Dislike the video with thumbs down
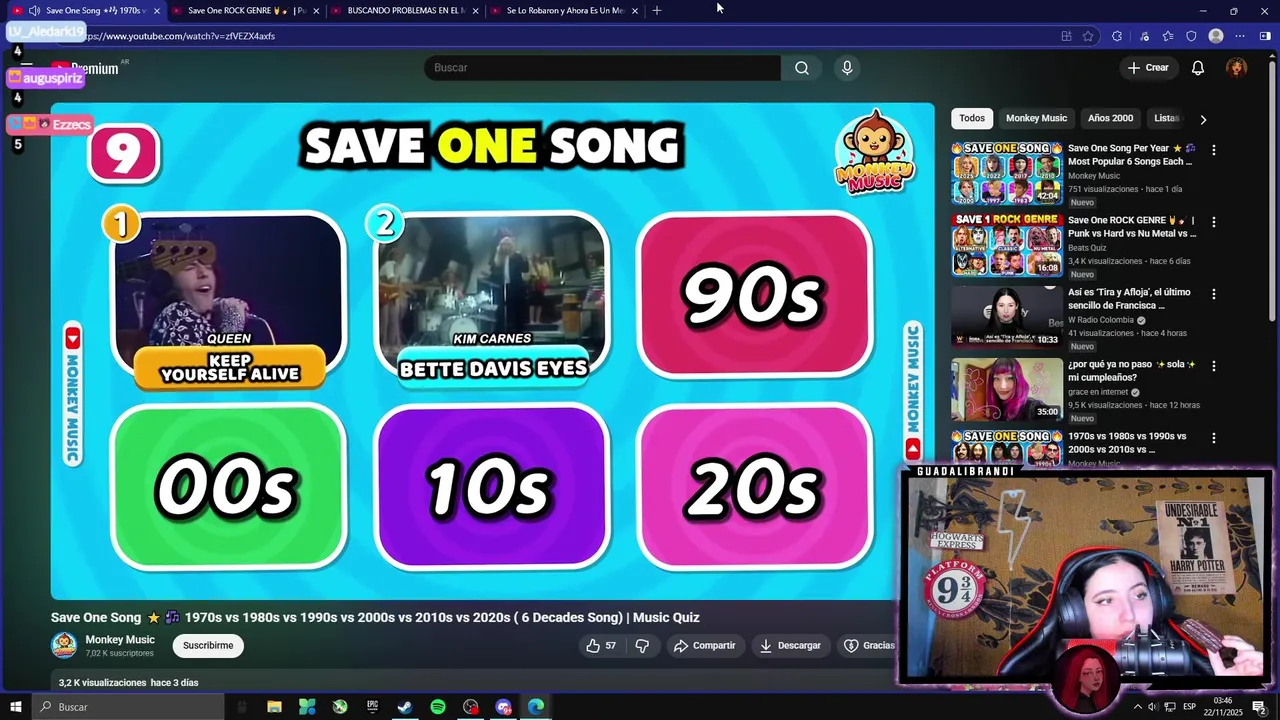Screen dimensions: 1280x720 coord(642,646)
